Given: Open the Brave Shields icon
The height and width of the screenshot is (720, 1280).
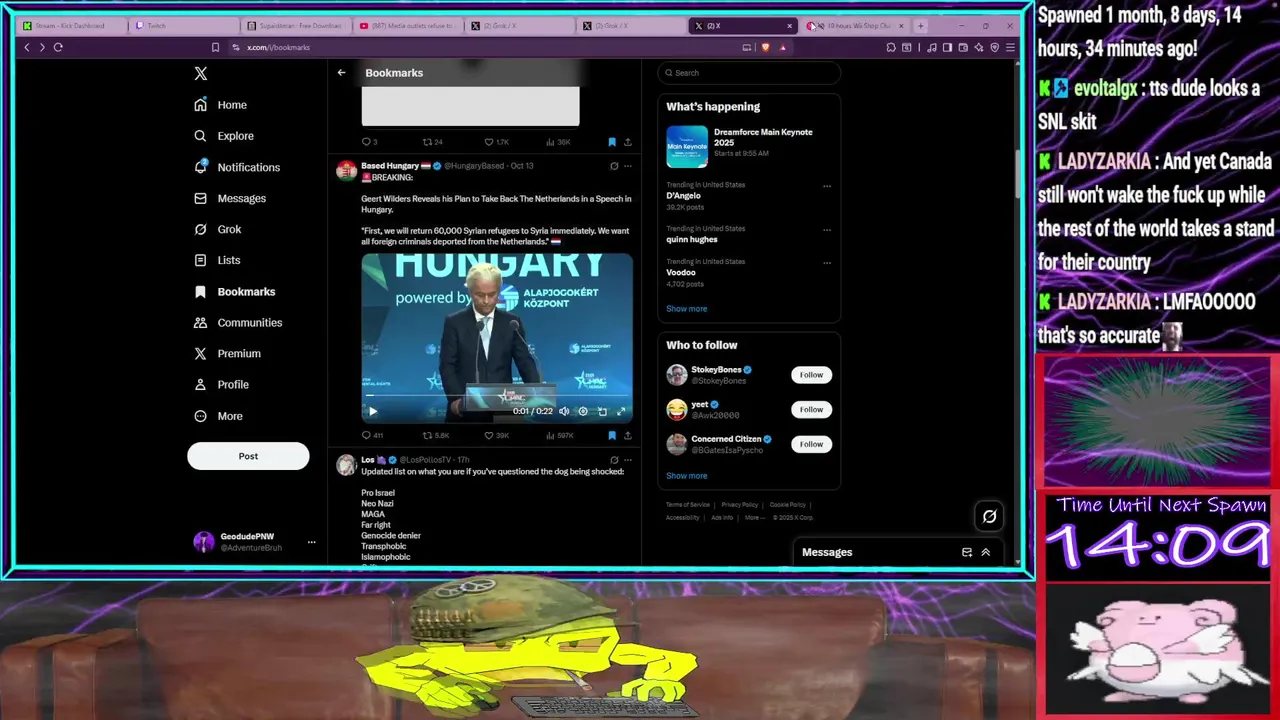Looking at the screenshot, I should [x=765, y=47].
